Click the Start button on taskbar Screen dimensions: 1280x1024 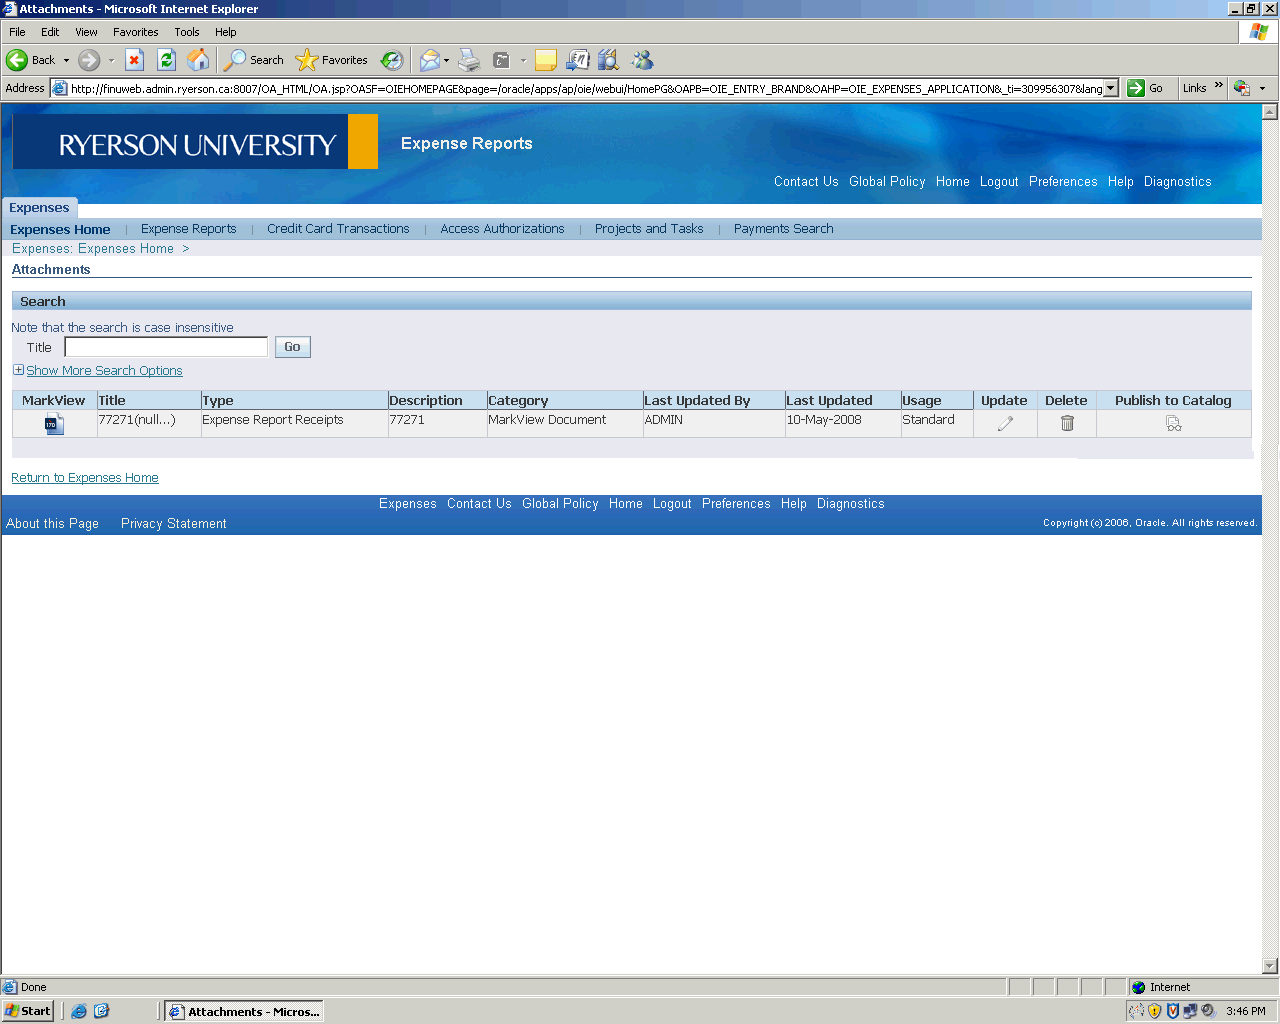(28, 1011)
